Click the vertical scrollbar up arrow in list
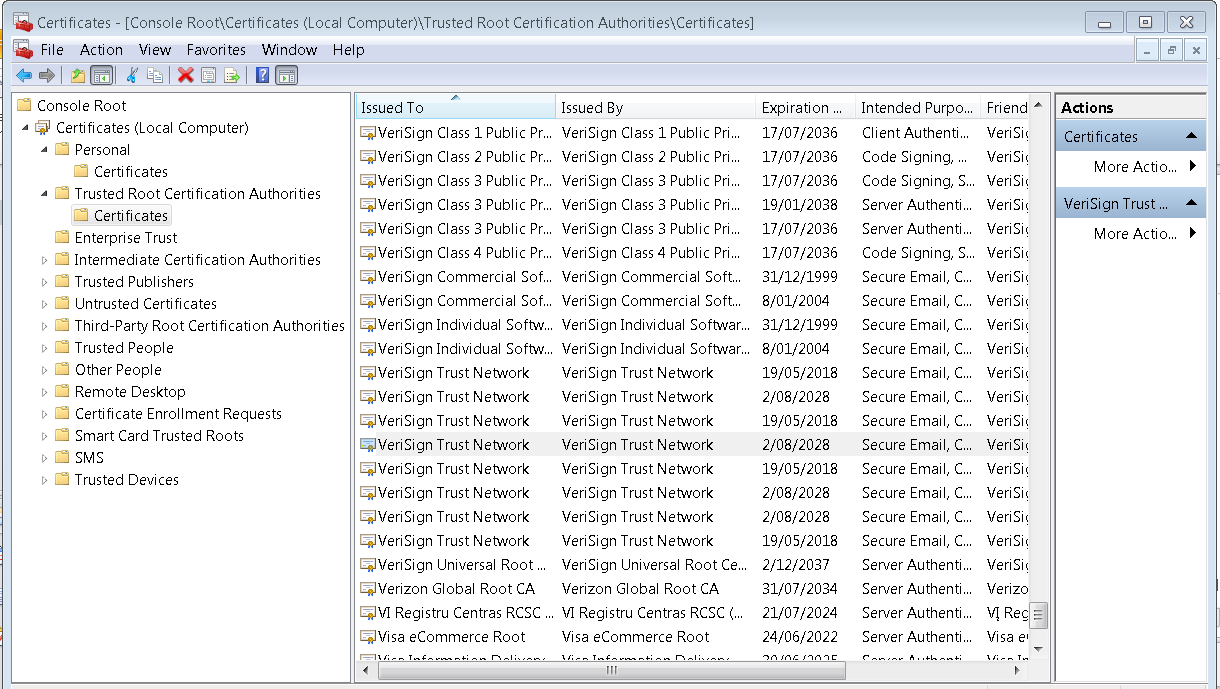This screenshot has width=1220, height=689. (1039, 104)
